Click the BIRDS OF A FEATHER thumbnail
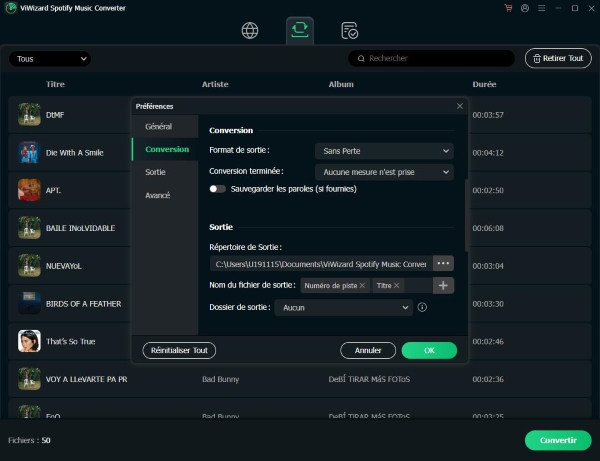 point(29,303)
